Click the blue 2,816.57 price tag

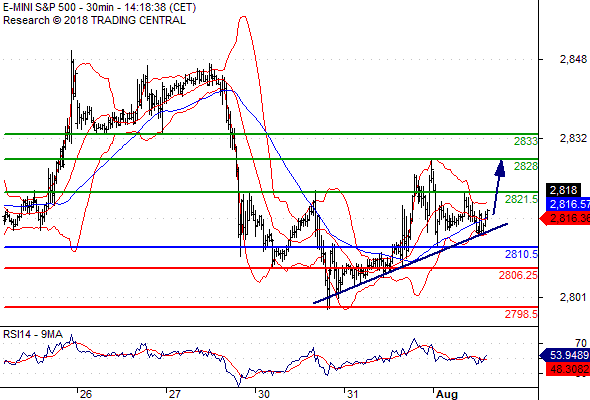pyautogui.click(x=568, y=204)
